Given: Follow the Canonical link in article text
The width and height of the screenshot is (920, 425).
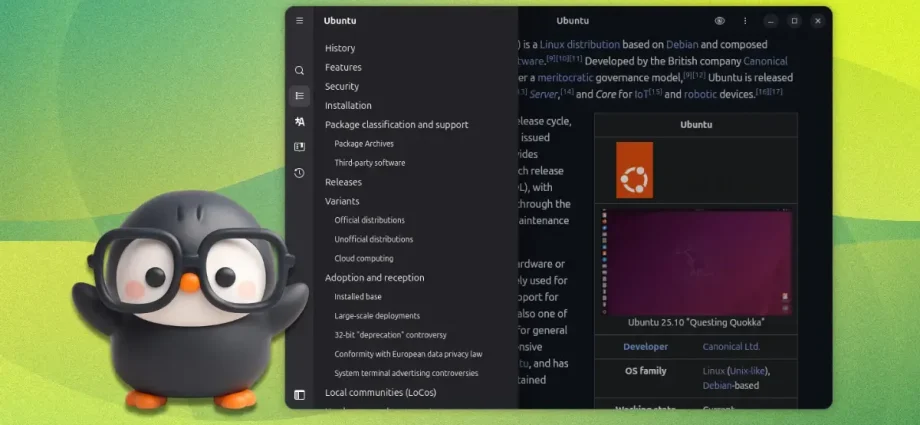Looking at the screenshot, I should click(765, 60).
